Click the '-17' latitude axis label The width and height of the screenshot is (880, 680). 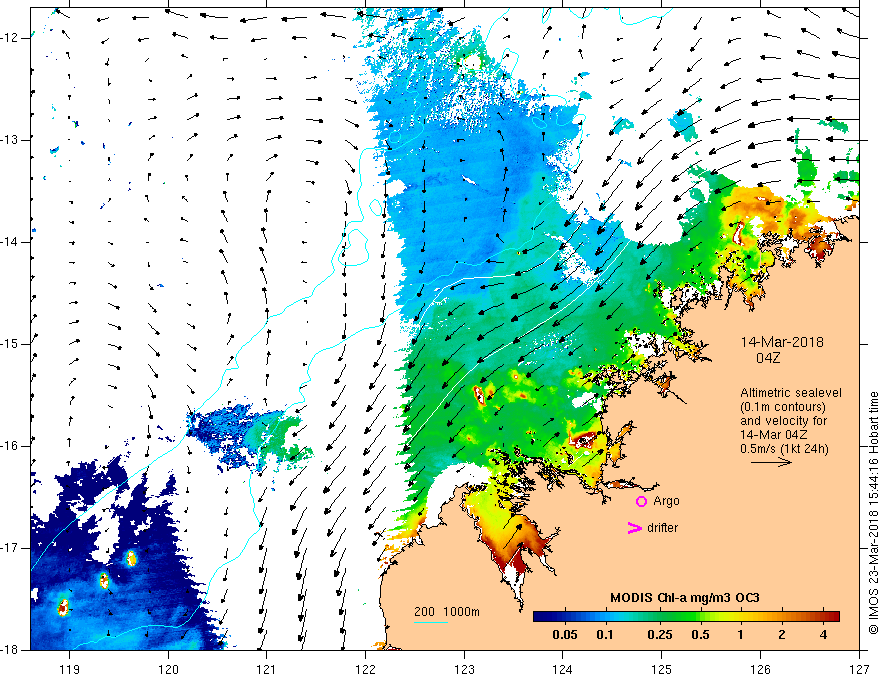tap(11, 548)
